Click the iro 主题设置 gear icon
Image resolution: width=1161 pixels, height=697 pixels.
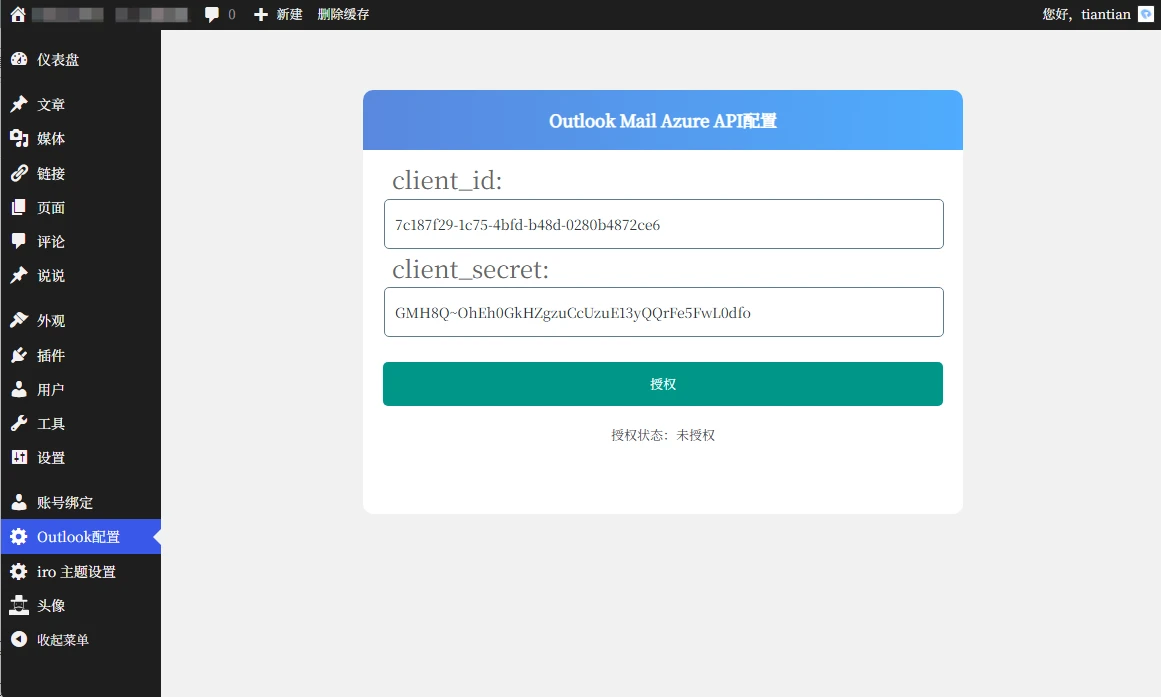coord(19,572)
